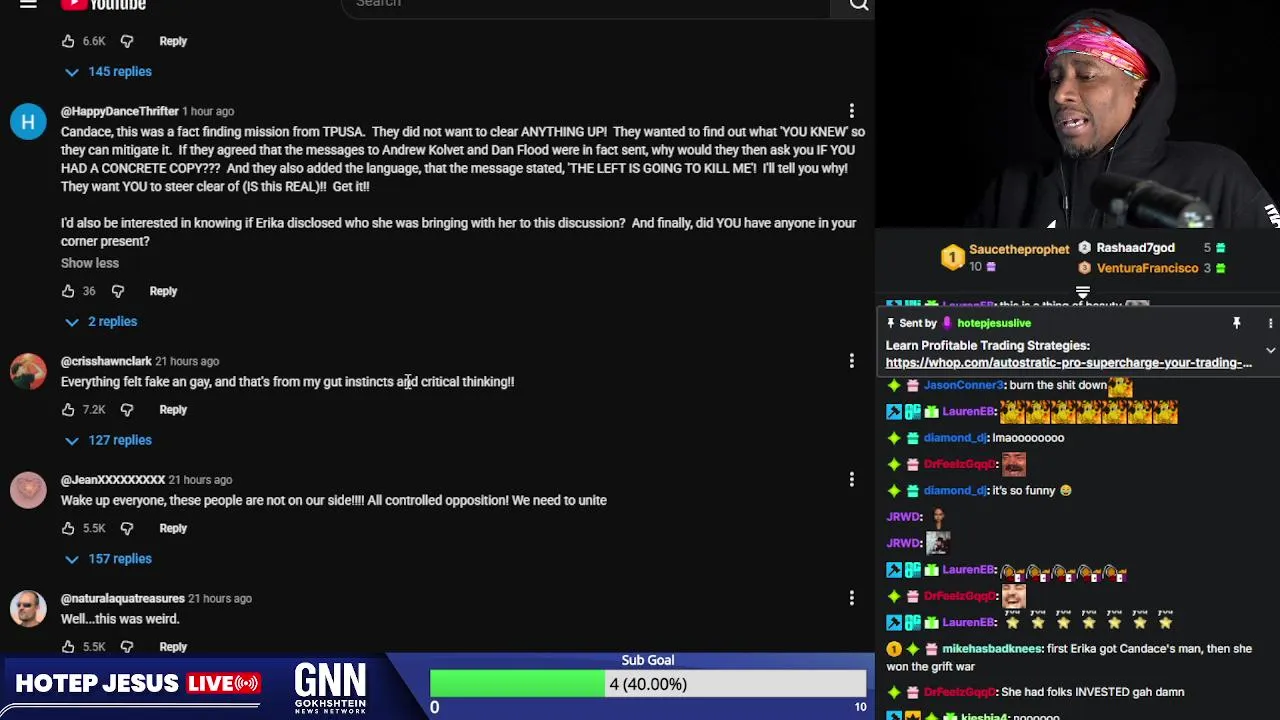Collapse comment with Show less
This screenshot has height=720, width=1280.
click(x=90, y=263)
